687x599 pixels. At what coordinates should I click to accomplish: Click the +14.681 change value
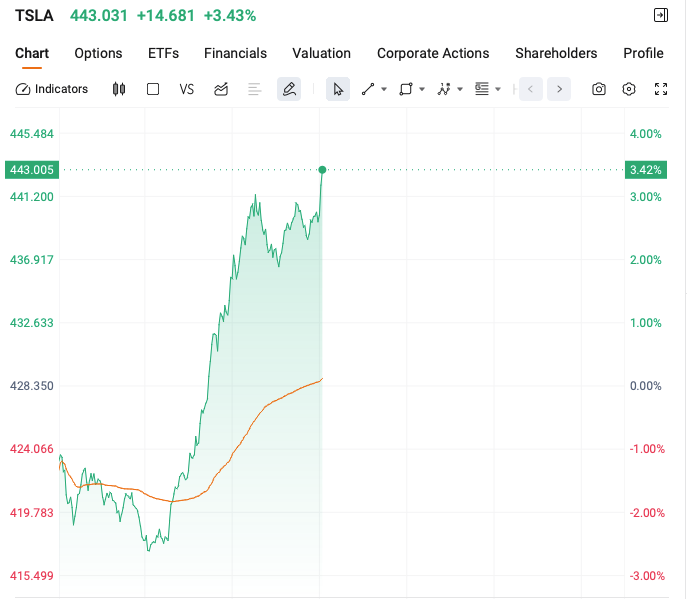click(x=166, y=16)
